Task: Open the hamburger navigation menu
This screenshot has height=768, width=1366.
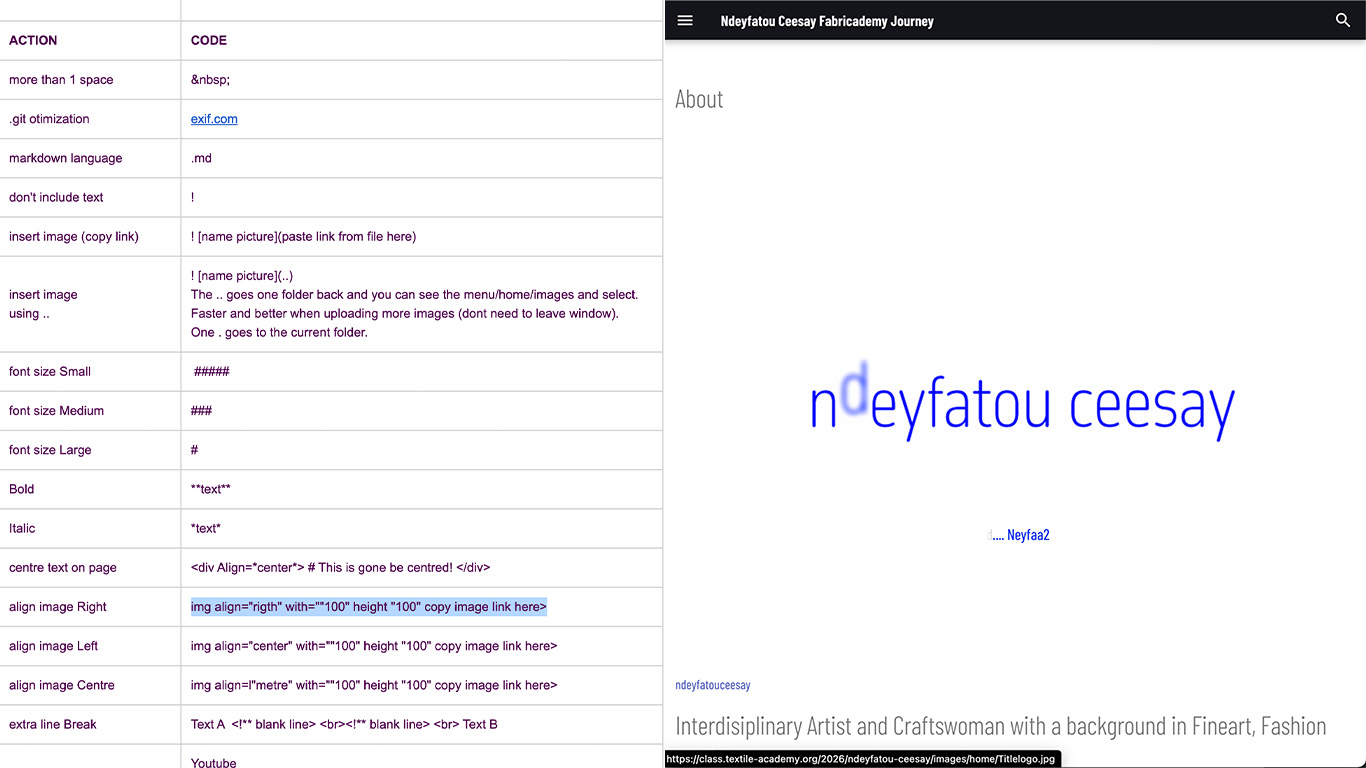Action: click(x=685, y=20)
